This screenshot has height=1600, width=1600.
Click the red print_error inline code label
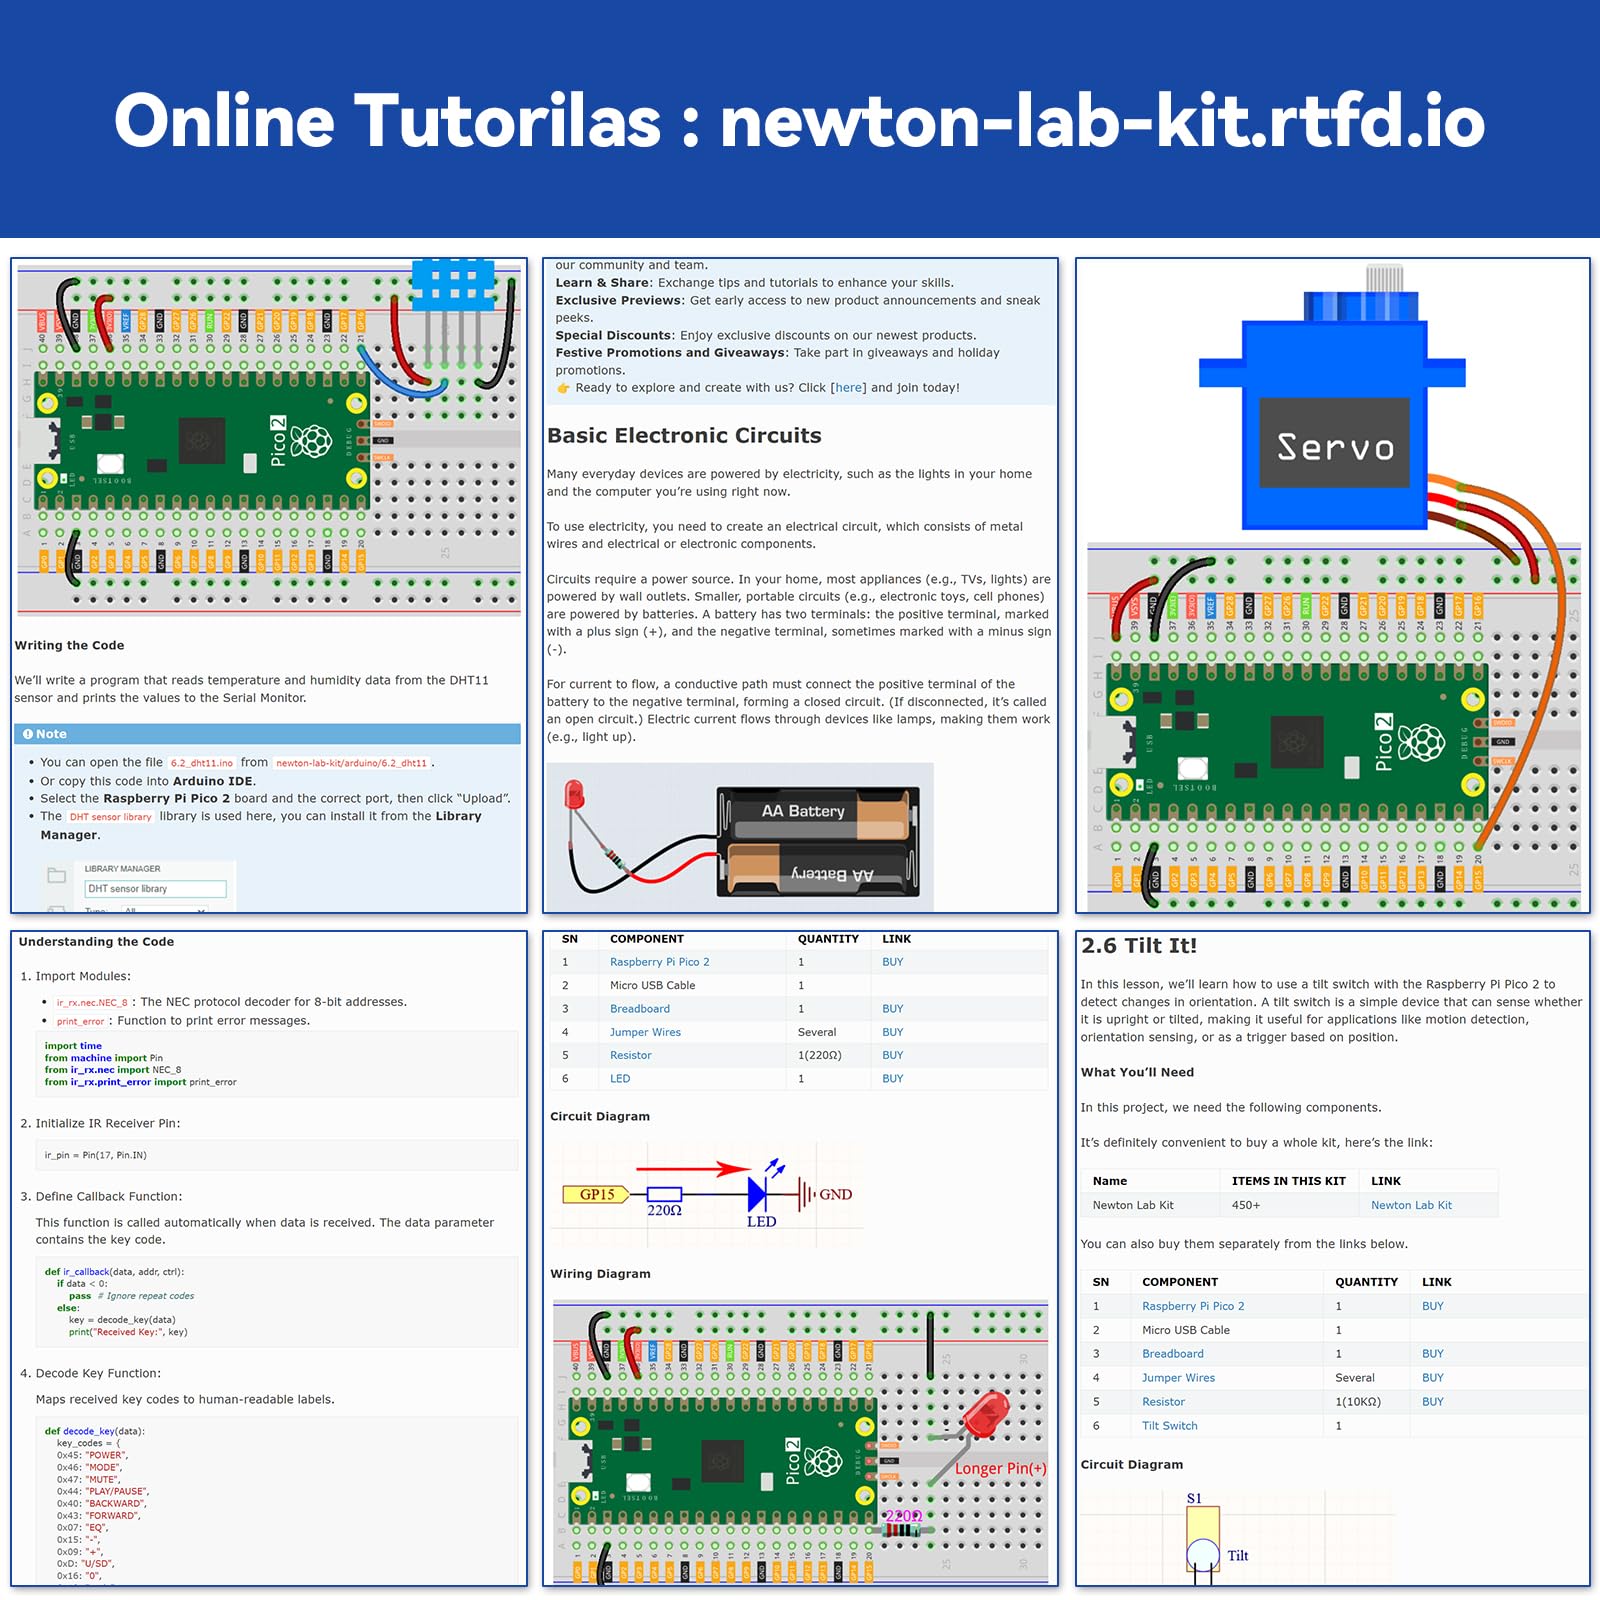pyautogui.click(x=81, y=1021)
